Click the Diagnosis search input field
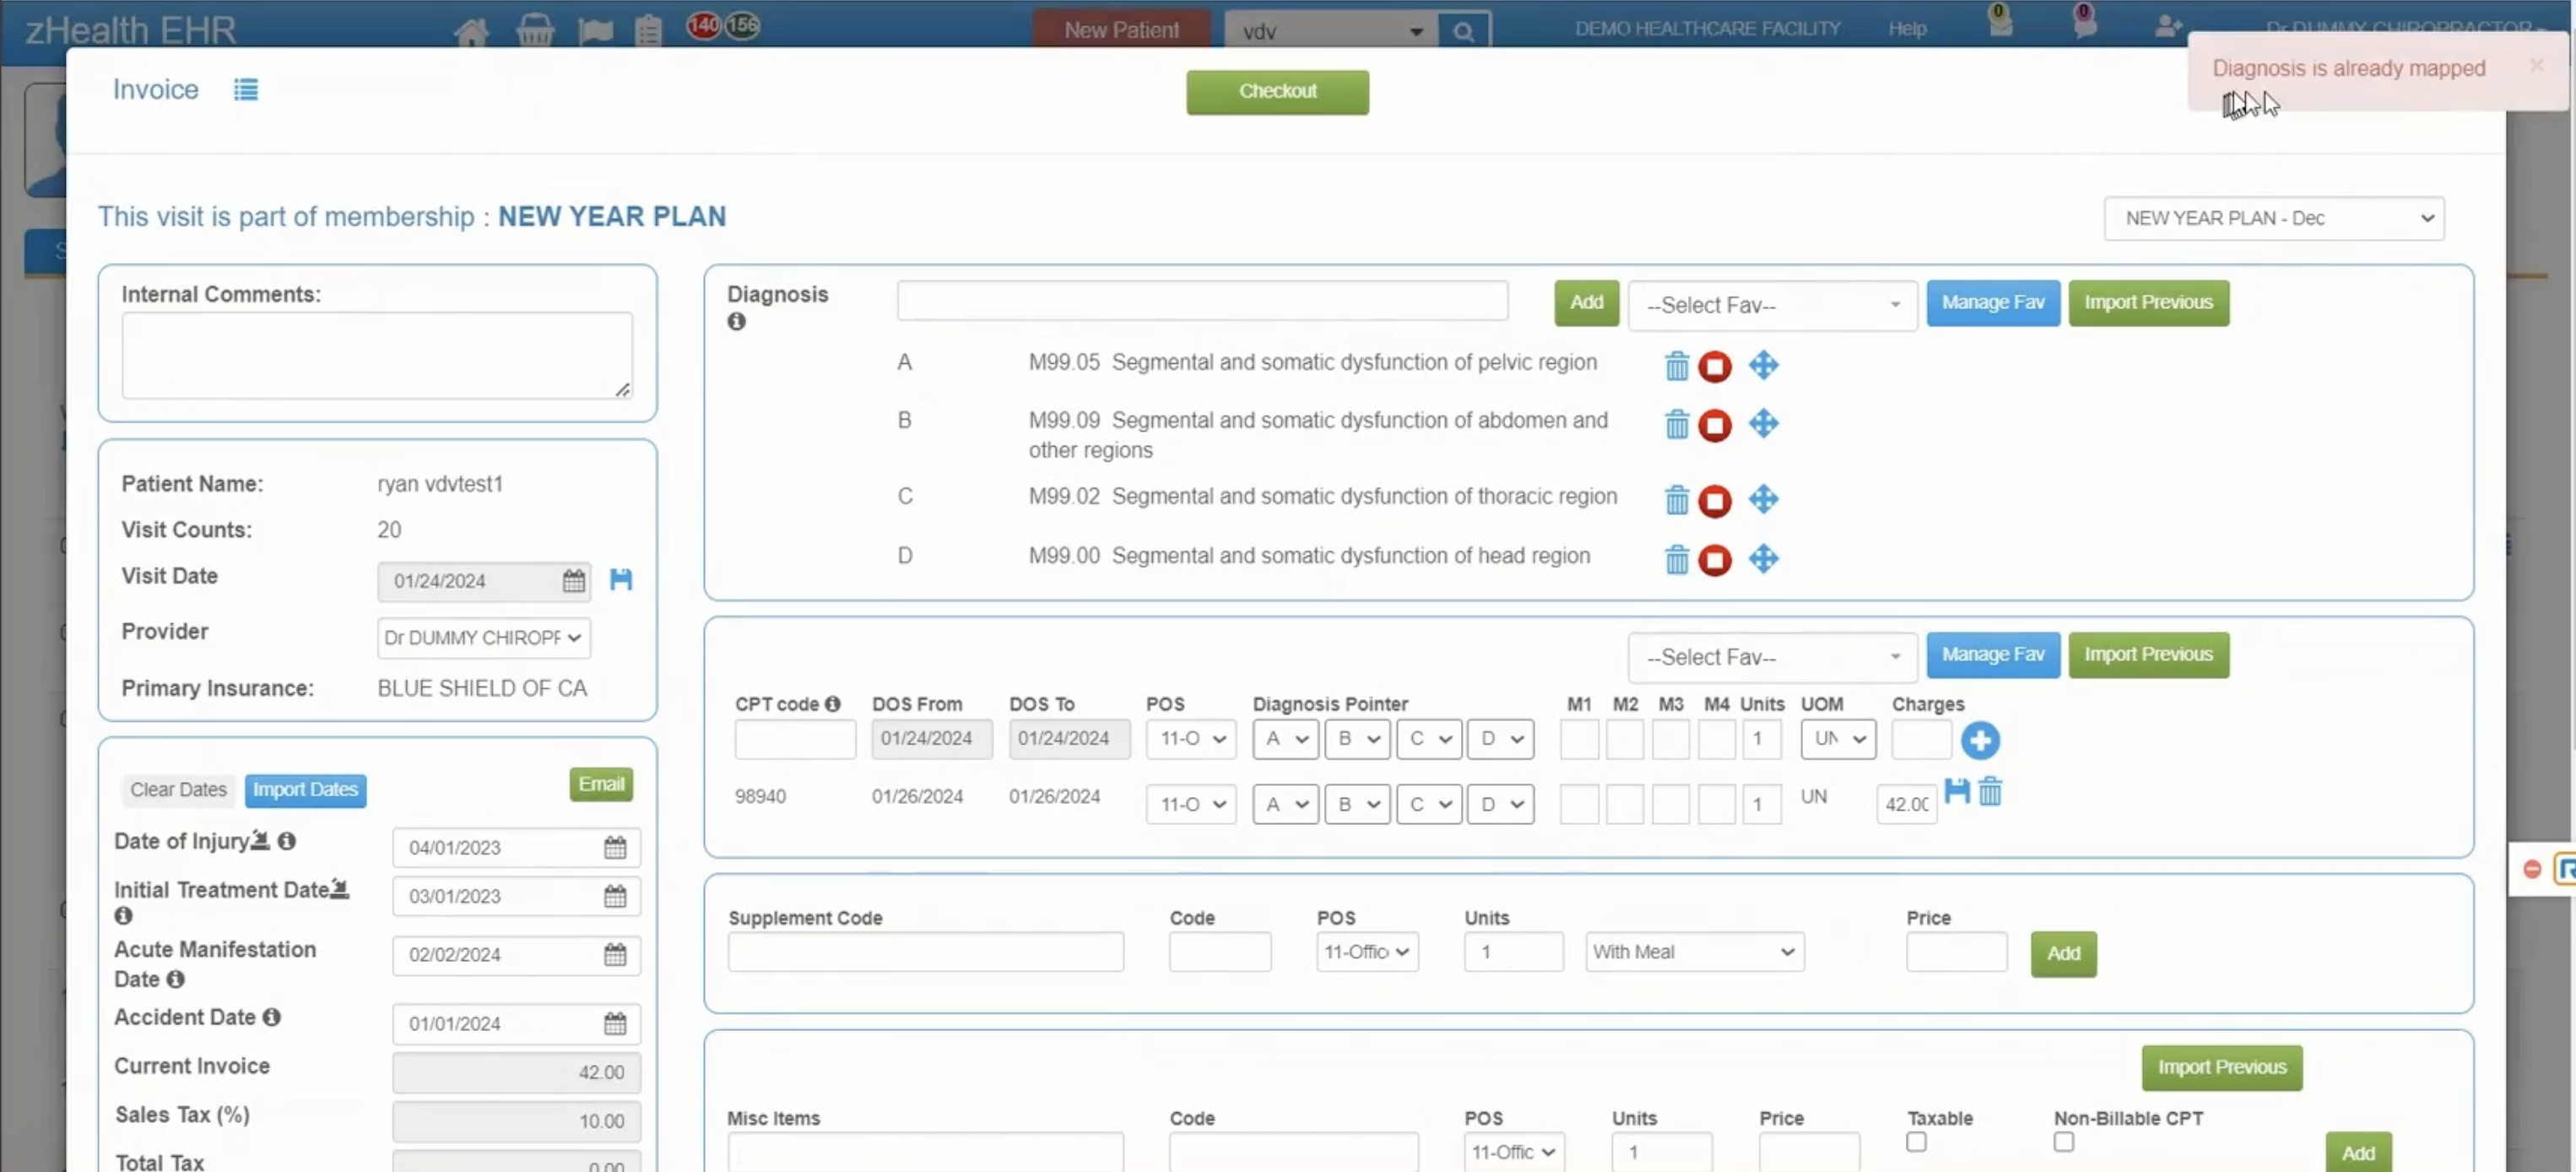The height and width of the screenshot is (1172, 2576). point(1202,301)
